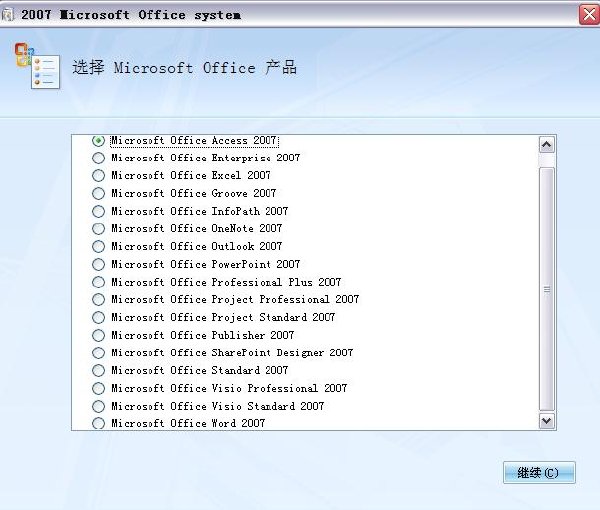Choose Office SharePoint Designer 2007 radio button
The image size is (600, 510).
(x=98, y=352)
